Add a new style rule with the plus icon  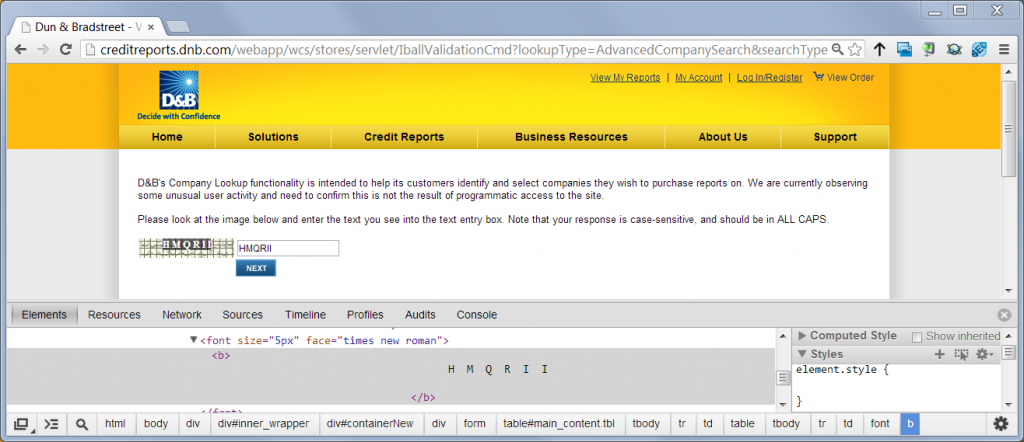(x=939, y=354)
